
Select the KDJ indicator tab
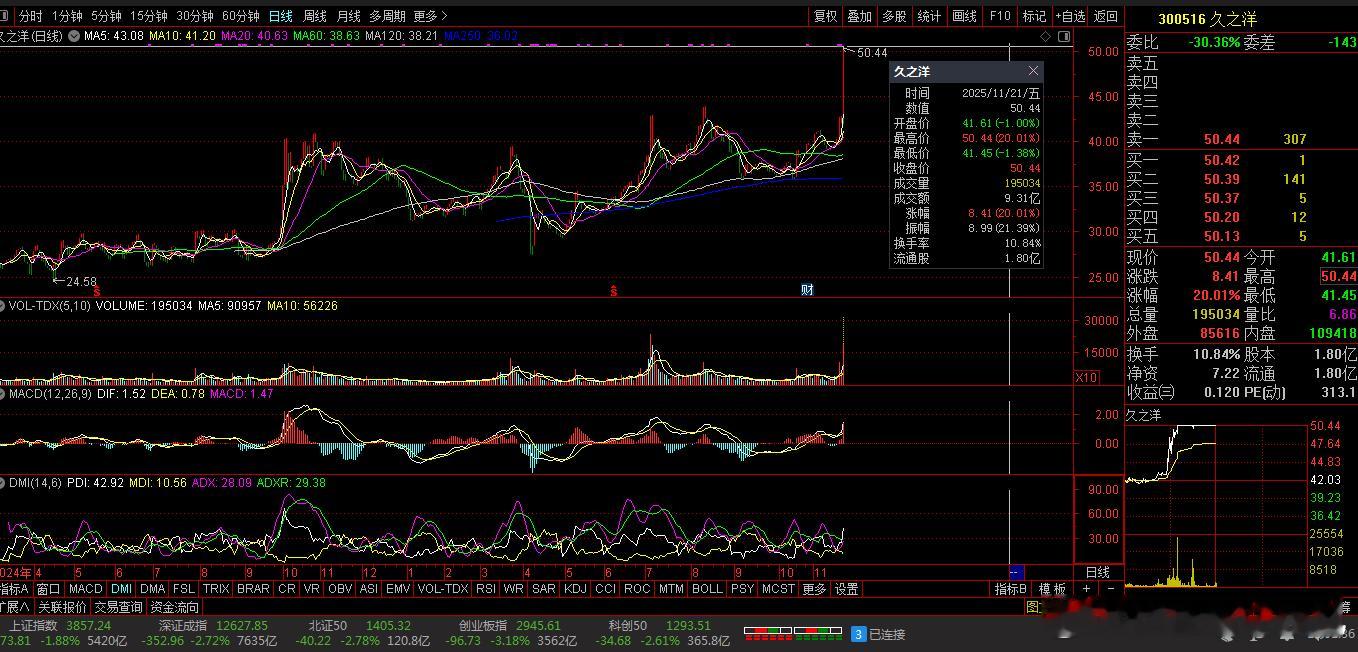pos(575,589)
